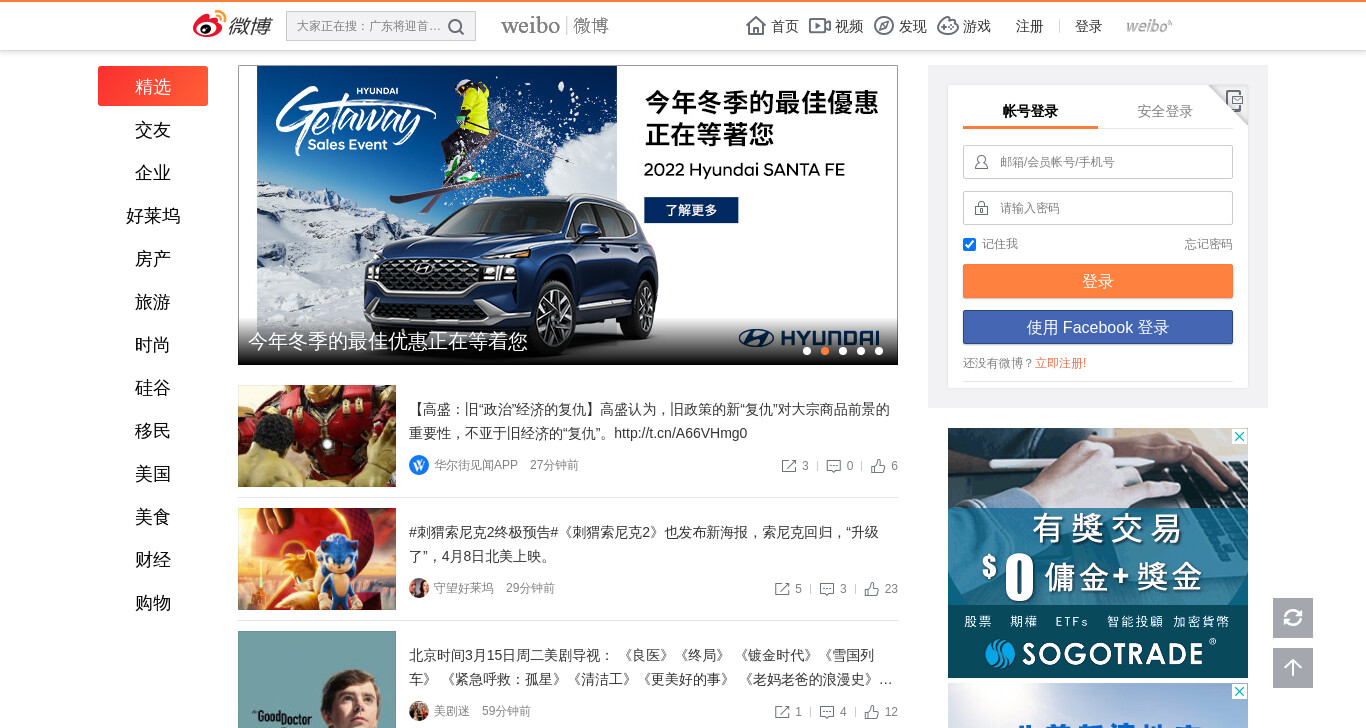This screenshot has height=728, width=1366.
Task: Select 美国 category
Action: click(153, 474)
